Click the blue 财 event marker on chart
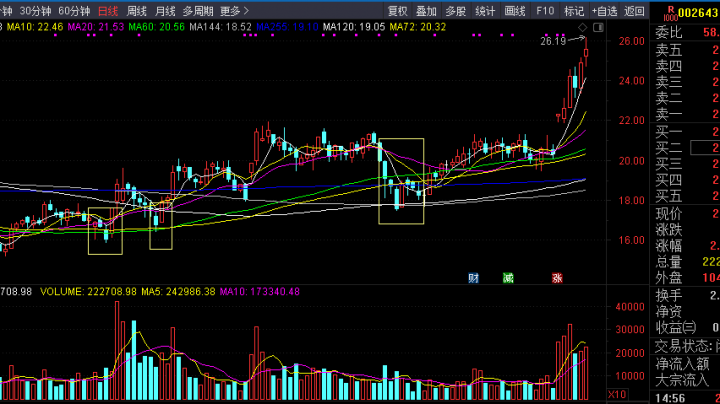Viewport: 720px width, 404px height. [x=474, y=278]
